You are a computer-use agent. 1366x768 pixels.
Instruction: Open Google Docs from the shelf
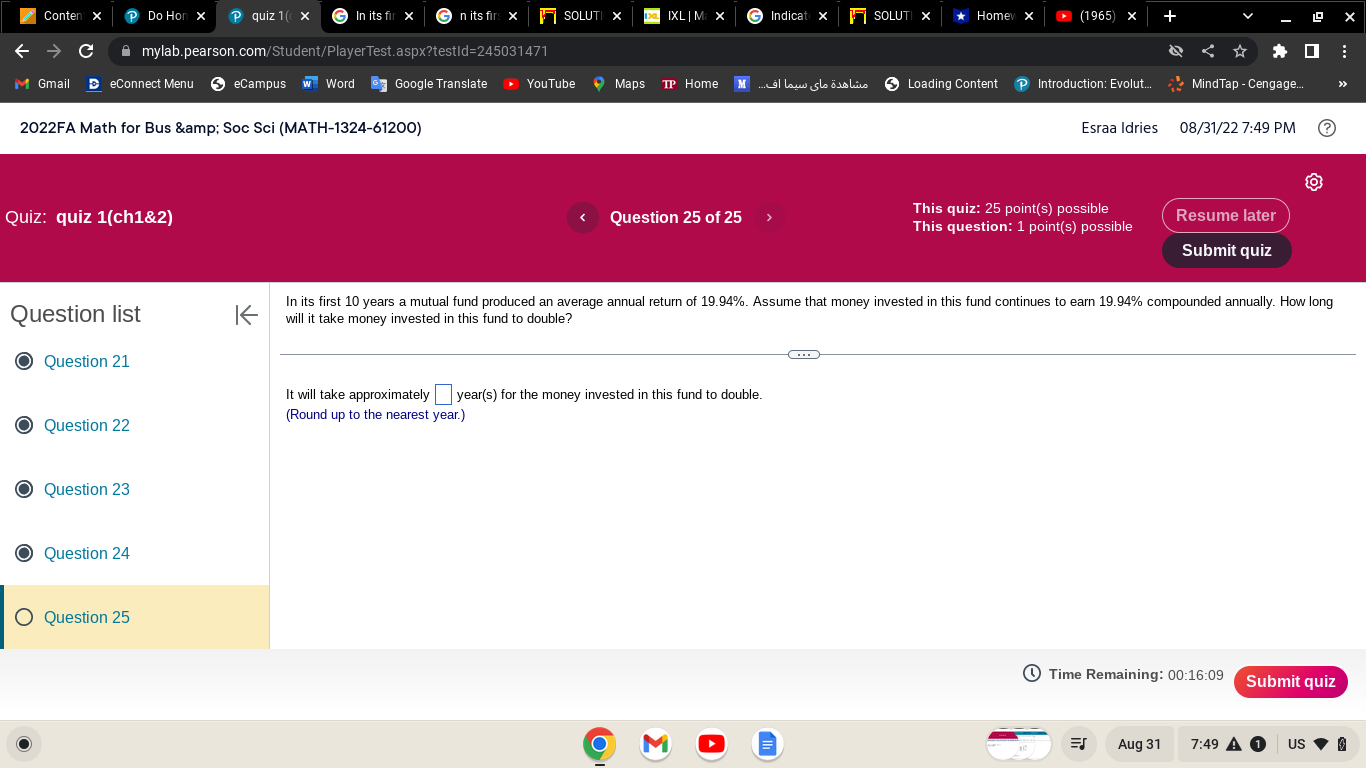(x=767, y=744)
